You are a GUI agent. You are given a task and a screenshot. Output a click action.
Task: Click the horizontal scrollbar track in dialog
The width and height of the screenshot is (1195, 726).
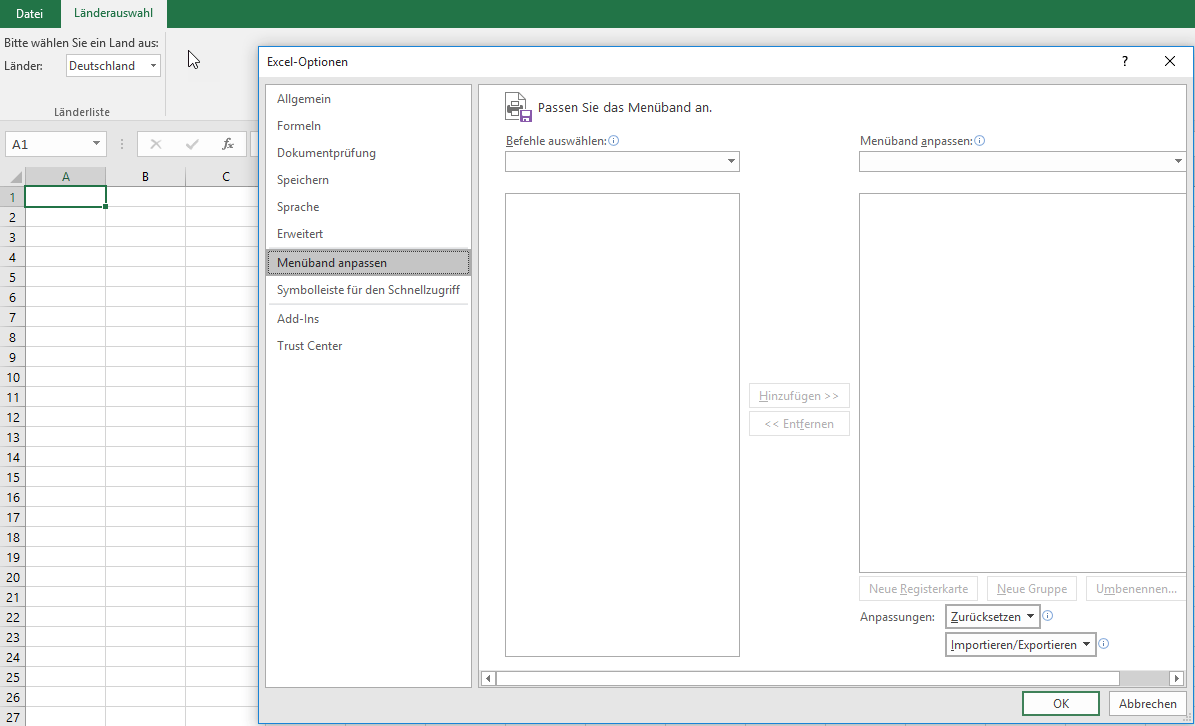pos(1144,678)
